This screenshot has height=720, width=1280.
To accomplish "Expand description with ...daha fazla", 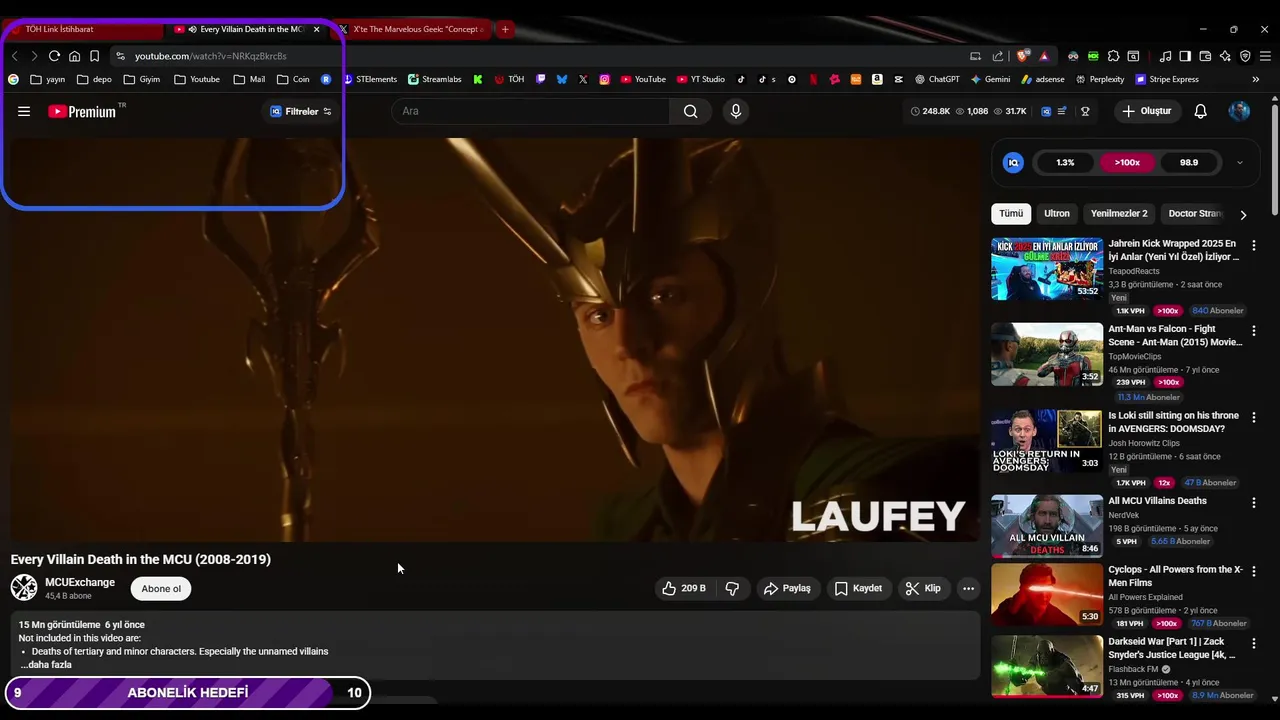I will pyautogui.click(x=45, y=665).
